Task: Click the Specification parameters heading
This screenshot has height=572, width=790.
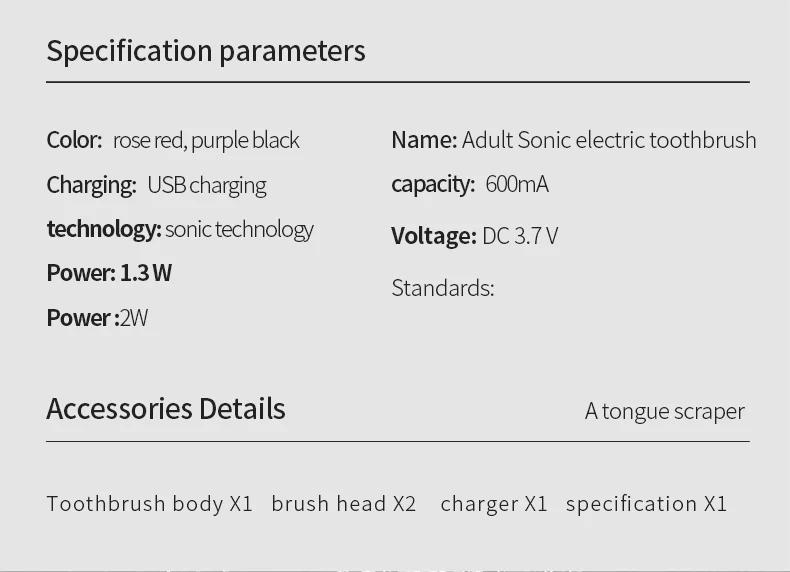Action: coord(206,51)
